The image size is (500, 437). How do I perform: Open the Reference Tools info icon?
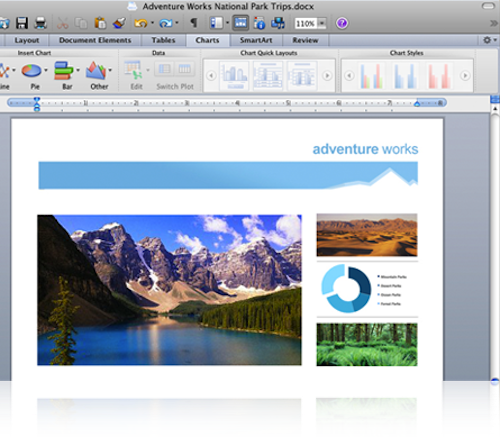pos(259,23)
